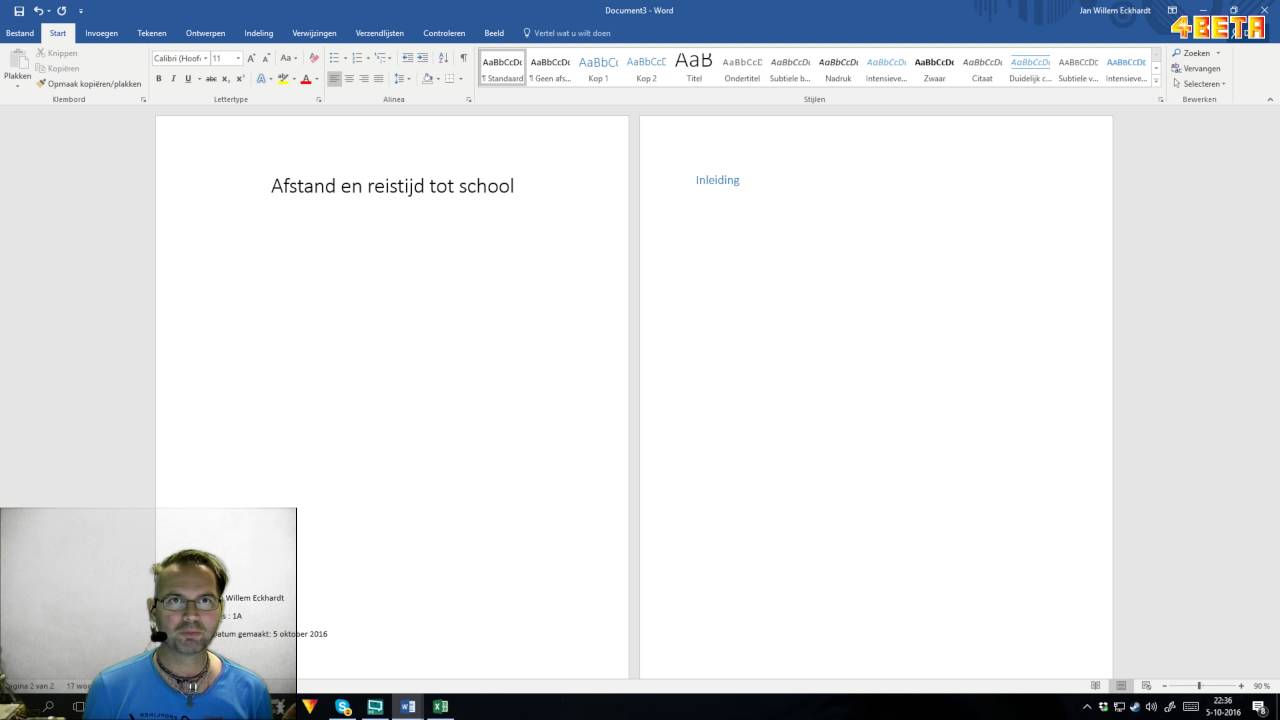This screenshot has width=1280, height=720.
Task: Switch to the Controleren tab
Action: [x=444, y=33]
